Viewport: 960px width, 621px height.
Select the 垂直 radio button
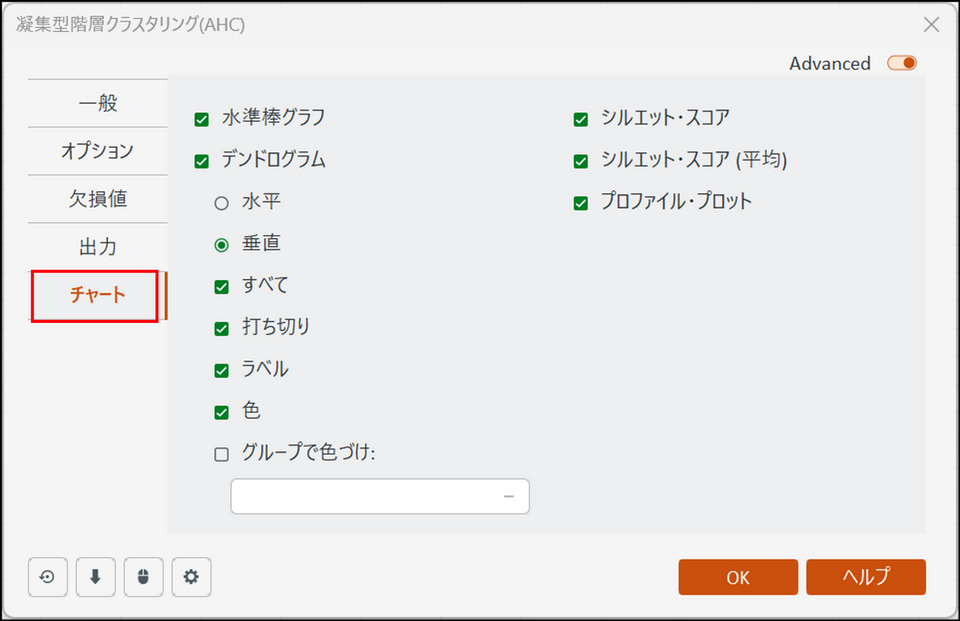[x=222, y=245]
